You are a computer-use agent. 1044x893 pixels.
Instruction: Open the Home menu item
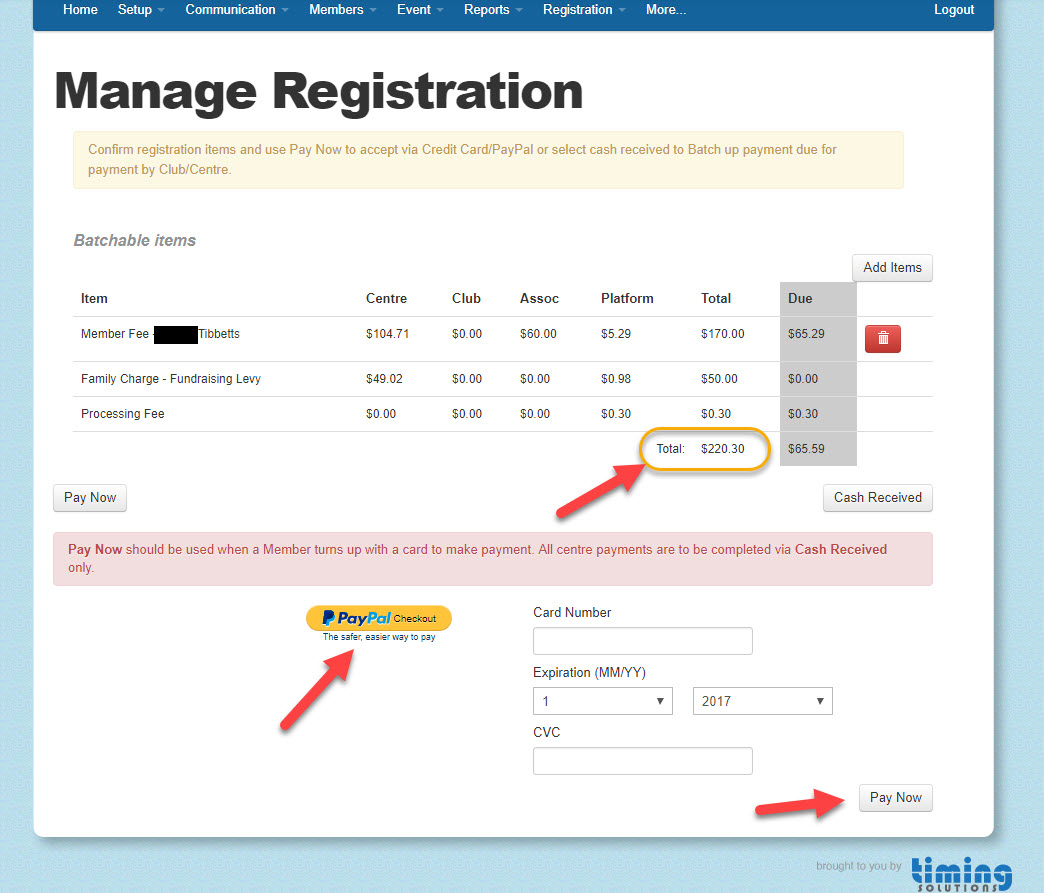(80, 10)
